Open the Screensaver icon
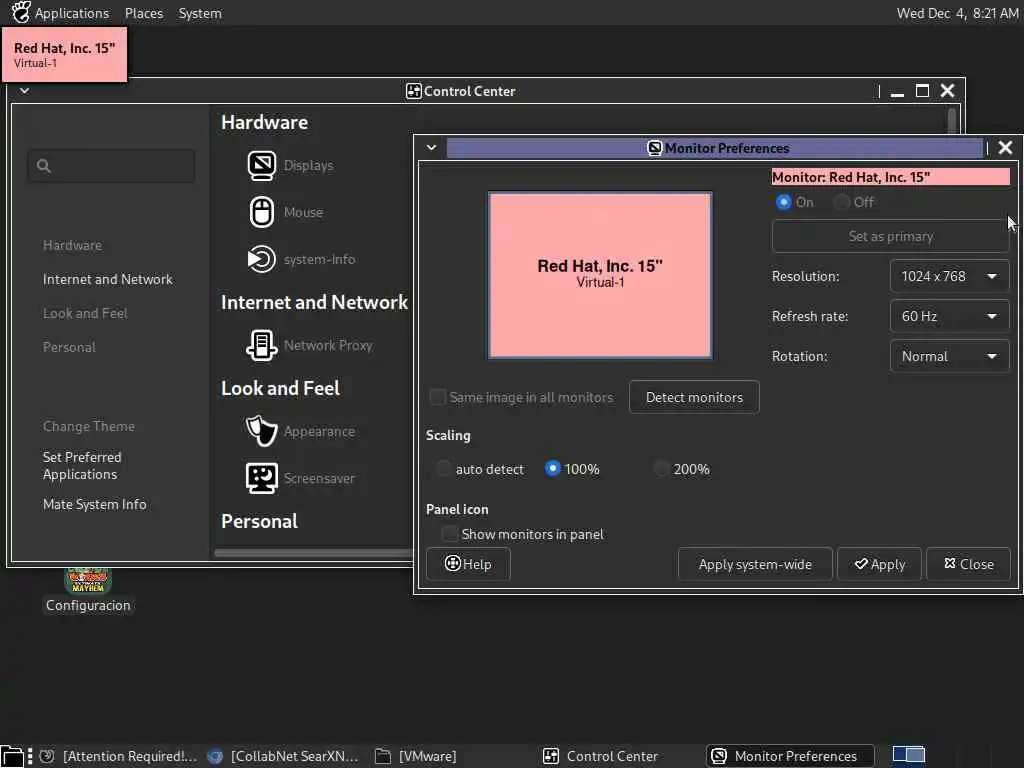 point(262,478)
